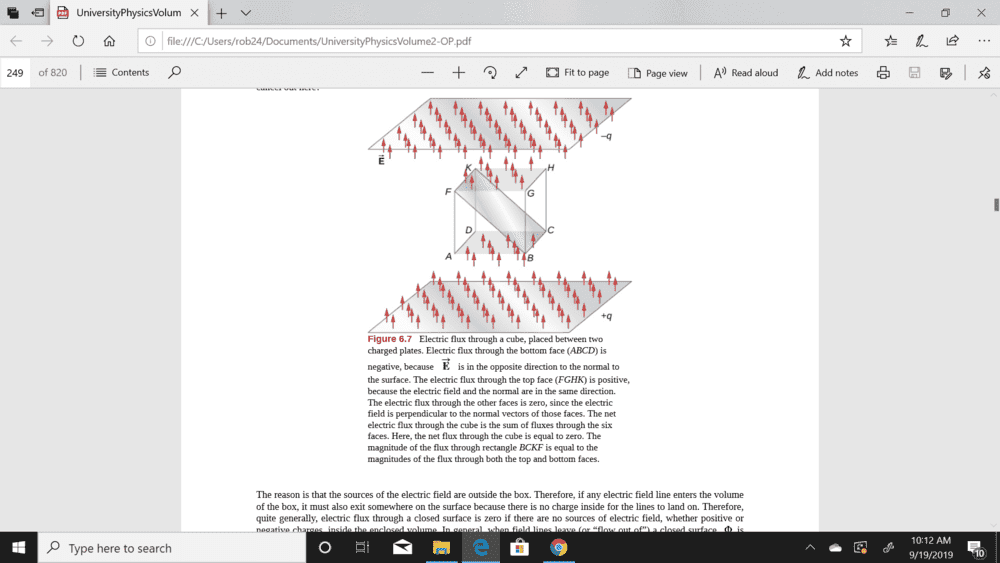Open the clock showing 10:12 AM
The height and width of the screenshot is (563, 1000).
click(x=931, y=548)
